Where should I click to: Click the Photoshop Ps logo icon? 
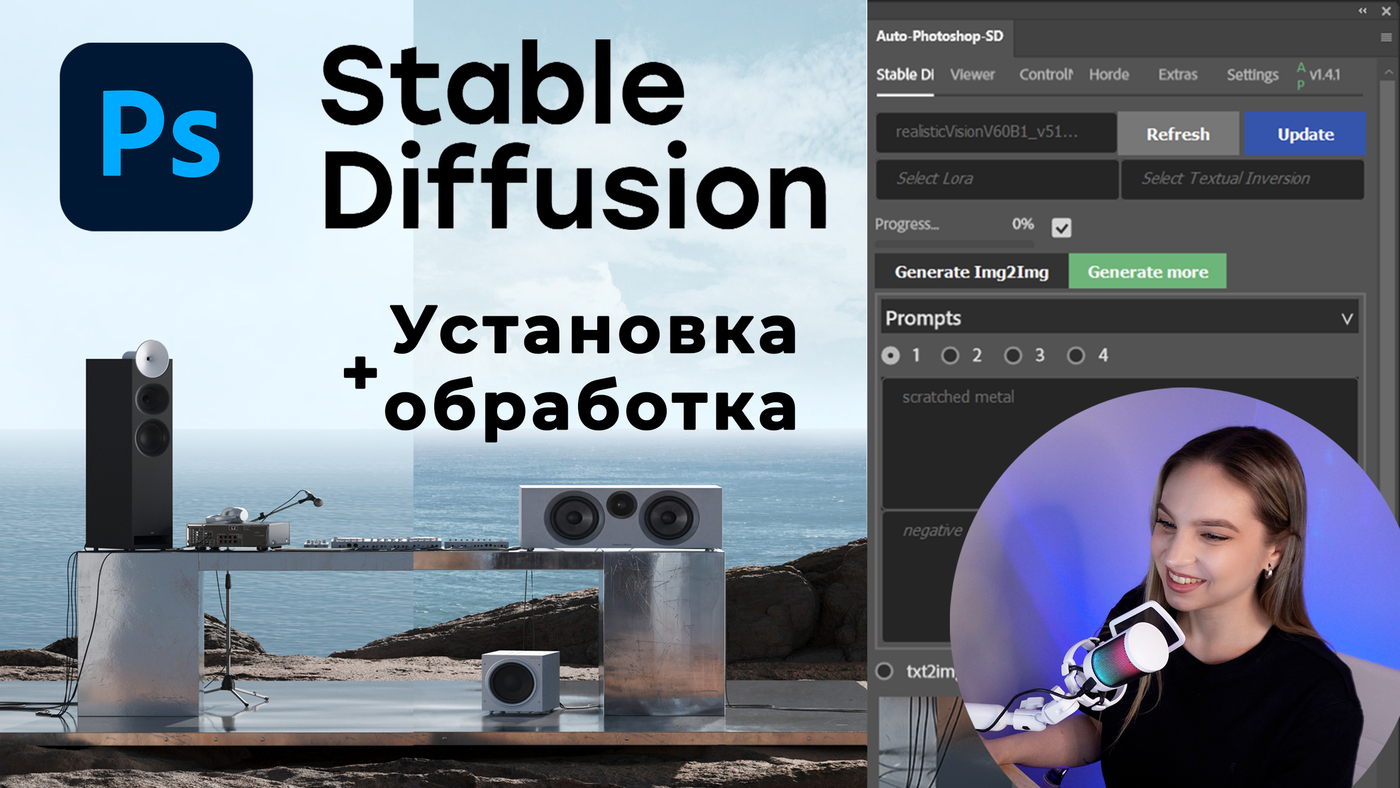point(157,137)
